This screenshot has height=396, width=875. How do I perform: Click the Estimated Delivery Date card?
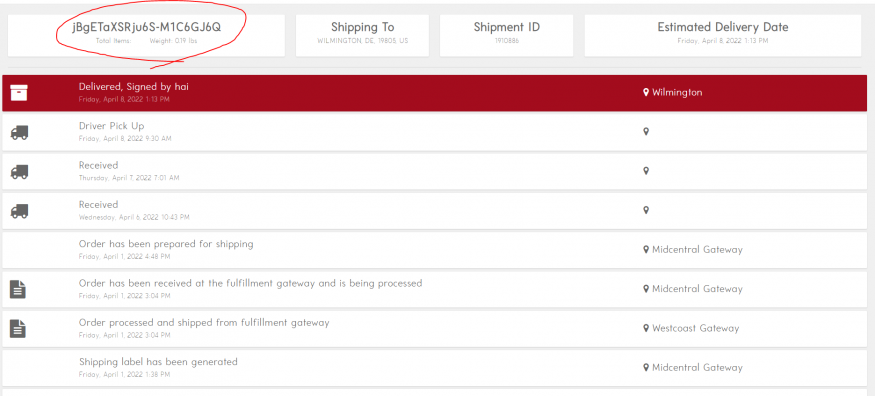pyautogui.click(x=723, y=35)
